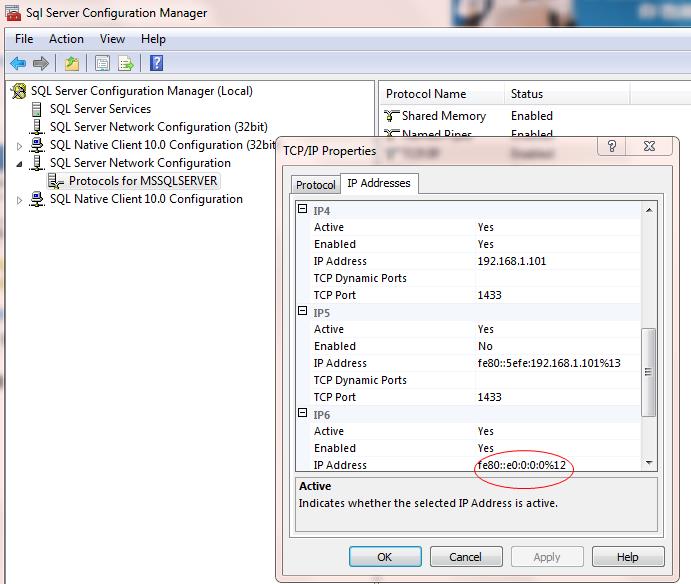This screenshot has width=691, height=584.
Task: Click the dialog's question mark help button
Action: 611,146
